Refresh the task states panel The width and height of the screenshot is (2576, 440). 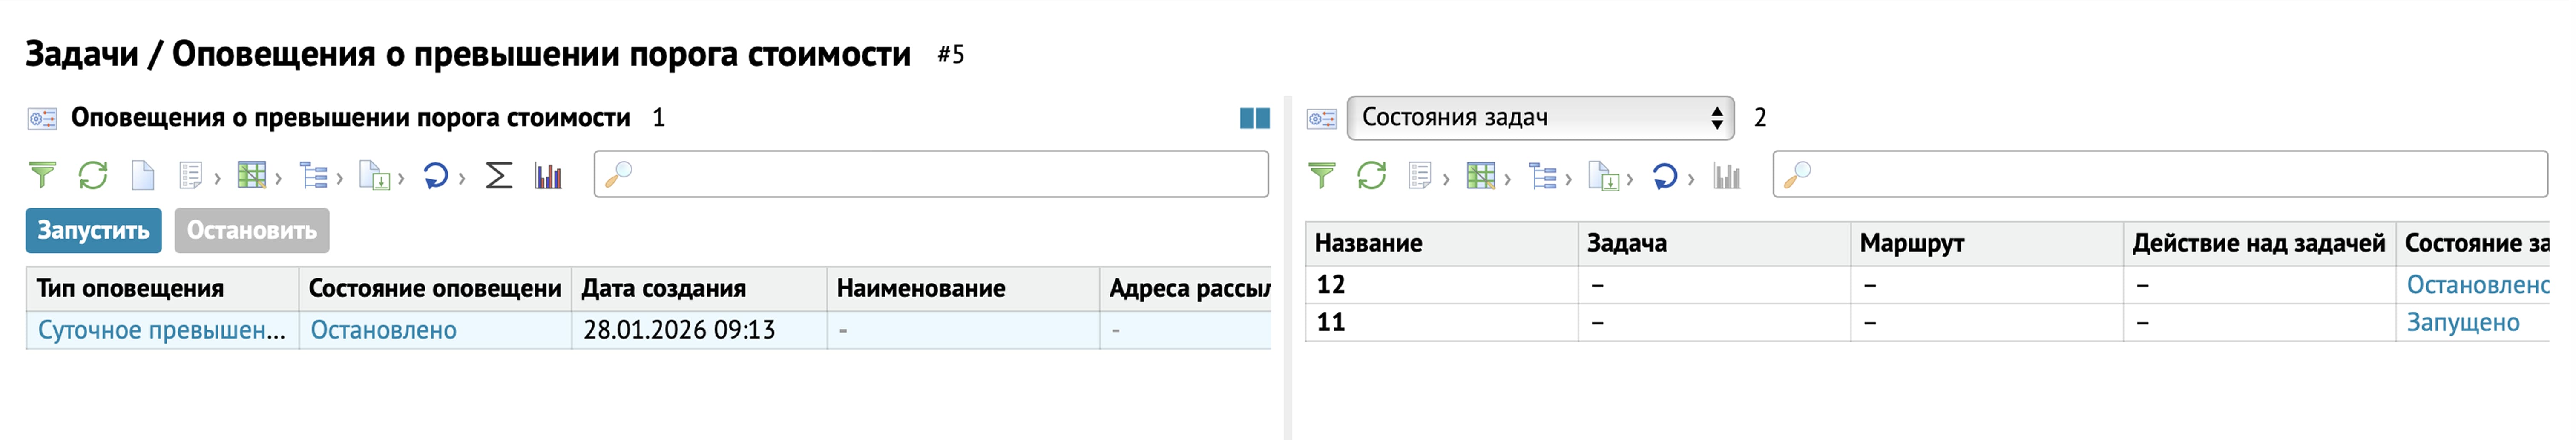(x=1371, y=176)
